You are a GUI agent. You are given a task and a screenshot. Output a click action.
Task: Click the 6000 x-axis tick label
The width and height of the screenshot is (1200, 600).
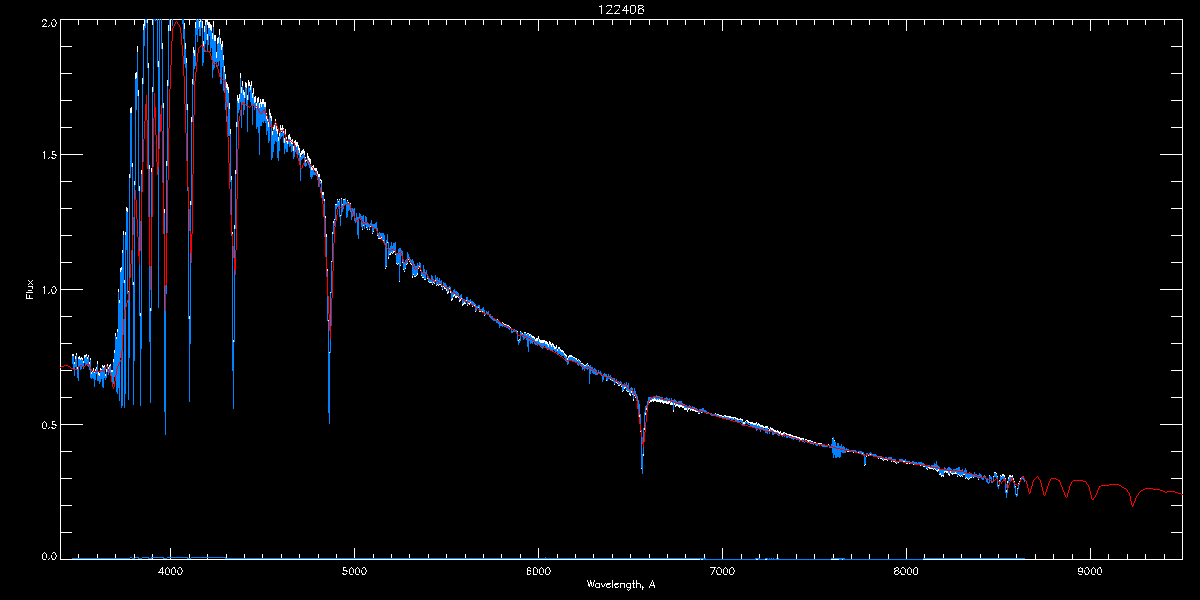pos(539,571)
